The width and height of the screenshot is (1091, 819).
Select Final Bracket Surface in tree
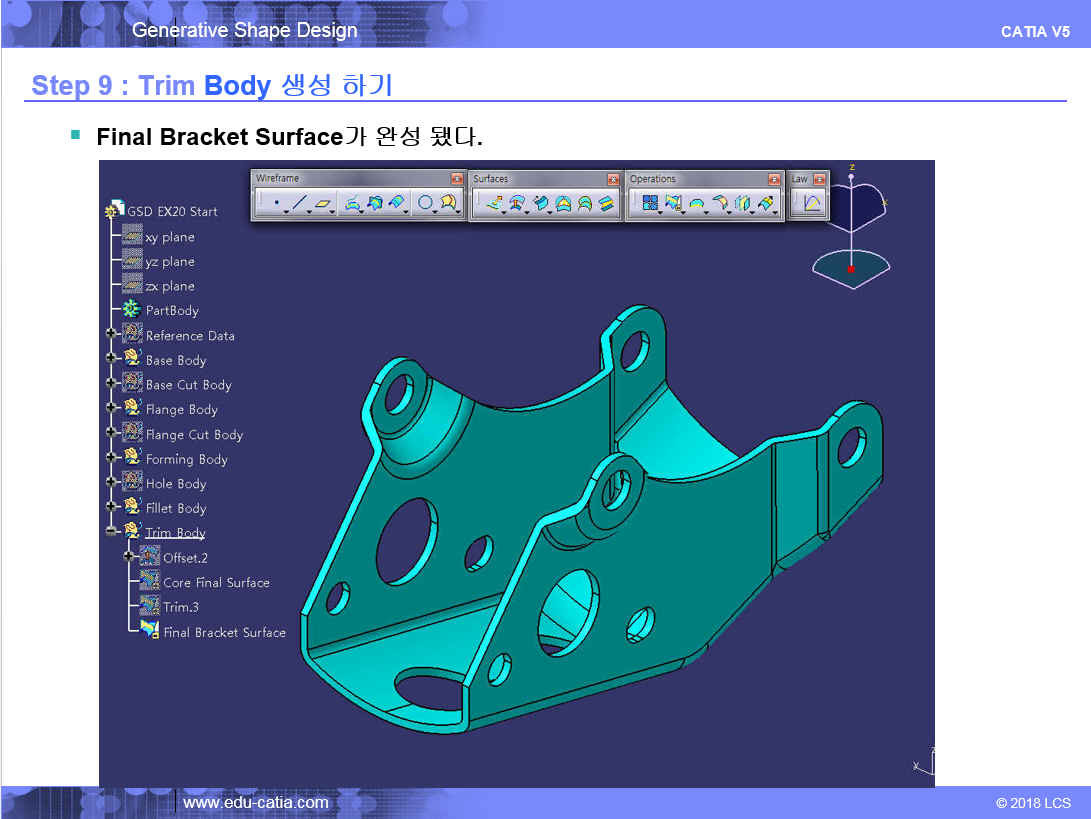coord(224,632)
